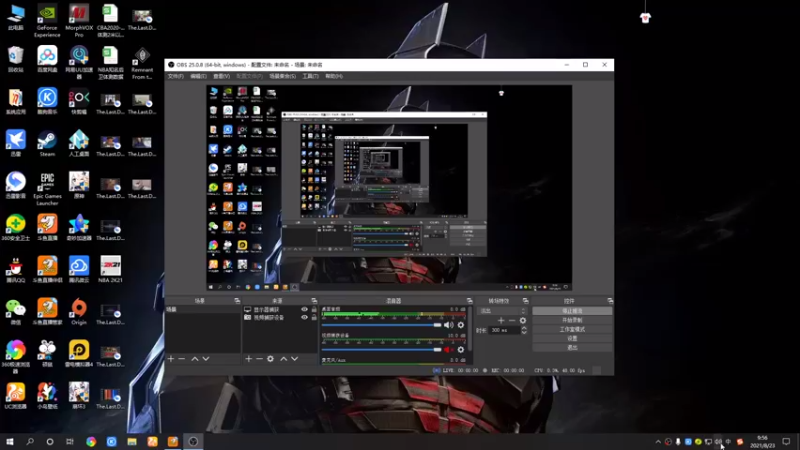Viewport: 800px width, 450px height.
Task: Toggle visibility of Display Capture source
Action: 305,310
